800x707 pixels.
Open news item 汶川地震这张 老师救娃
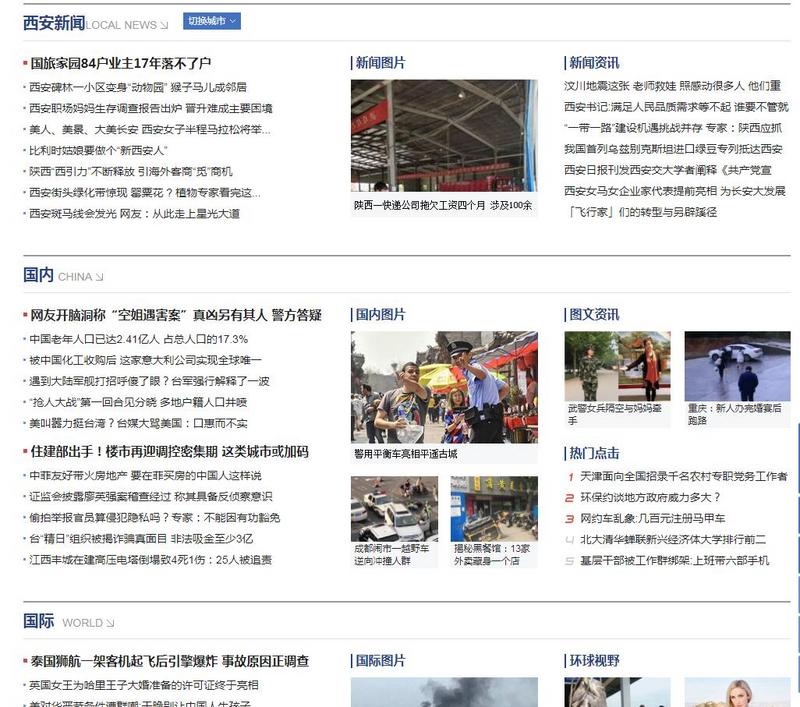coord(672,86)
